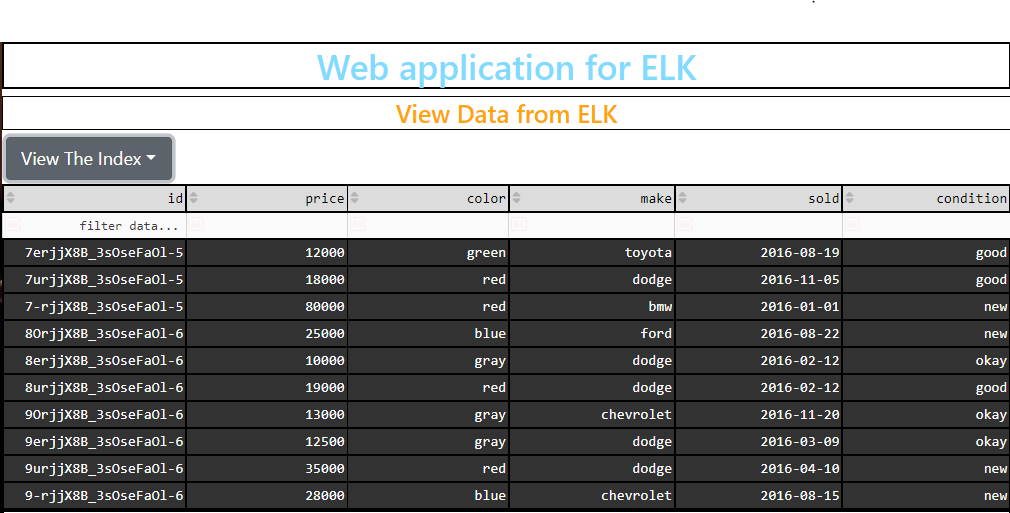The width and height of the screenshot is (1010, 513).
Task: Select the bmw make cell
Action: (592, 307)
